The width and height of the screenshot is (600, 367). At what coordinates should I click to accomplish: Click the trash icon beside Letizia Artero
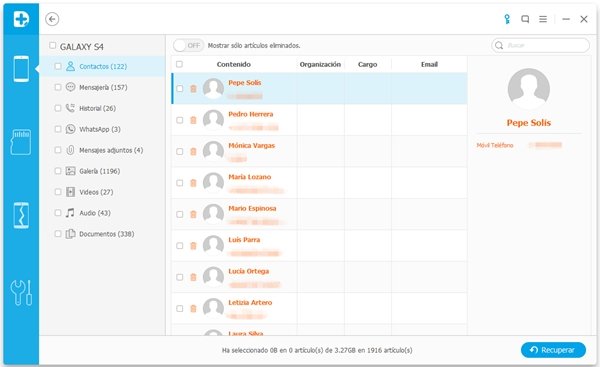[193, 308]
